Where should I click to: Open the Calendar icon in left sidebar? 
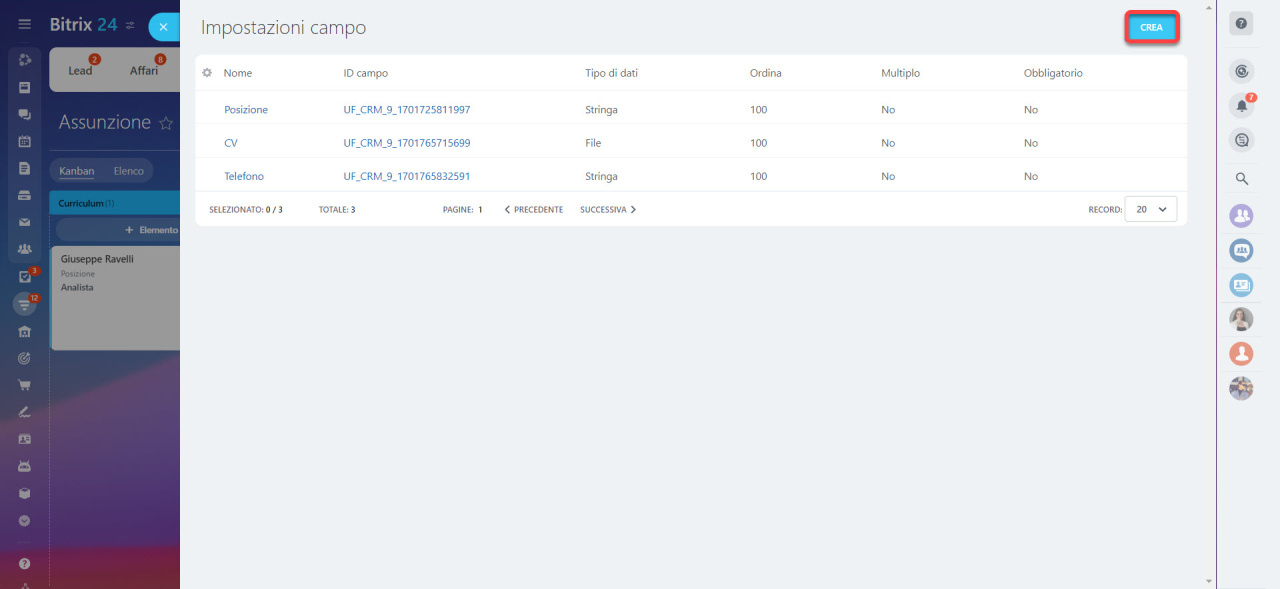(25, 142)
